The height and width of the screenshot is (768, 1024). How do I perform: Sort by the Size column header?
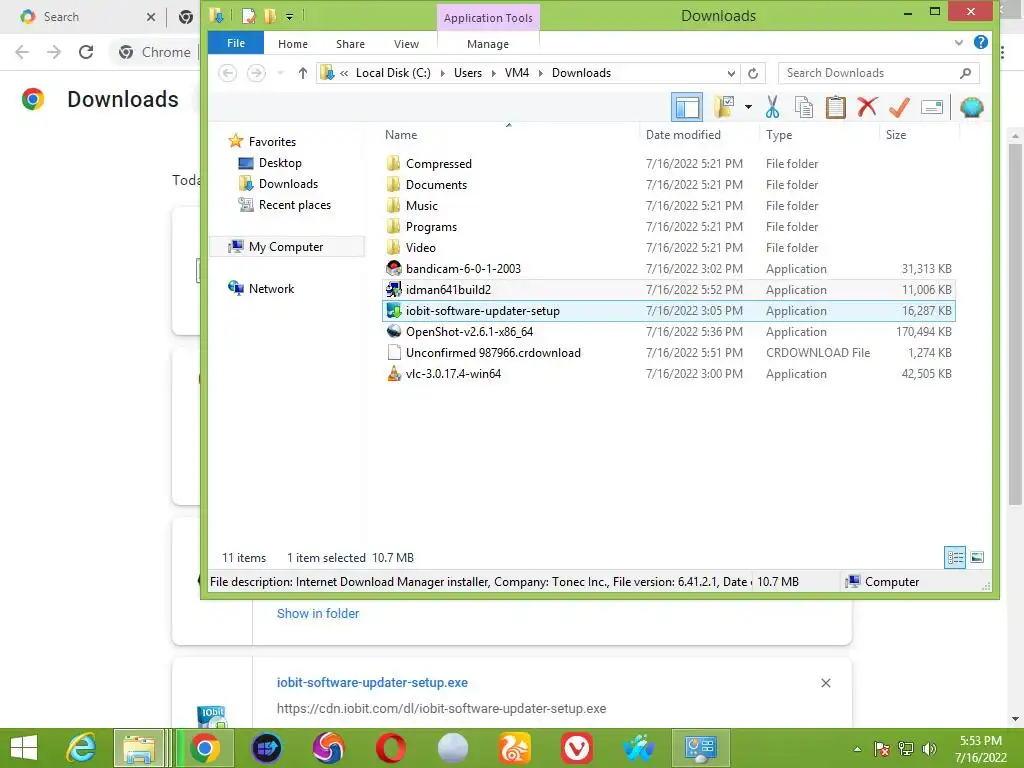click(x=895, y=135)
